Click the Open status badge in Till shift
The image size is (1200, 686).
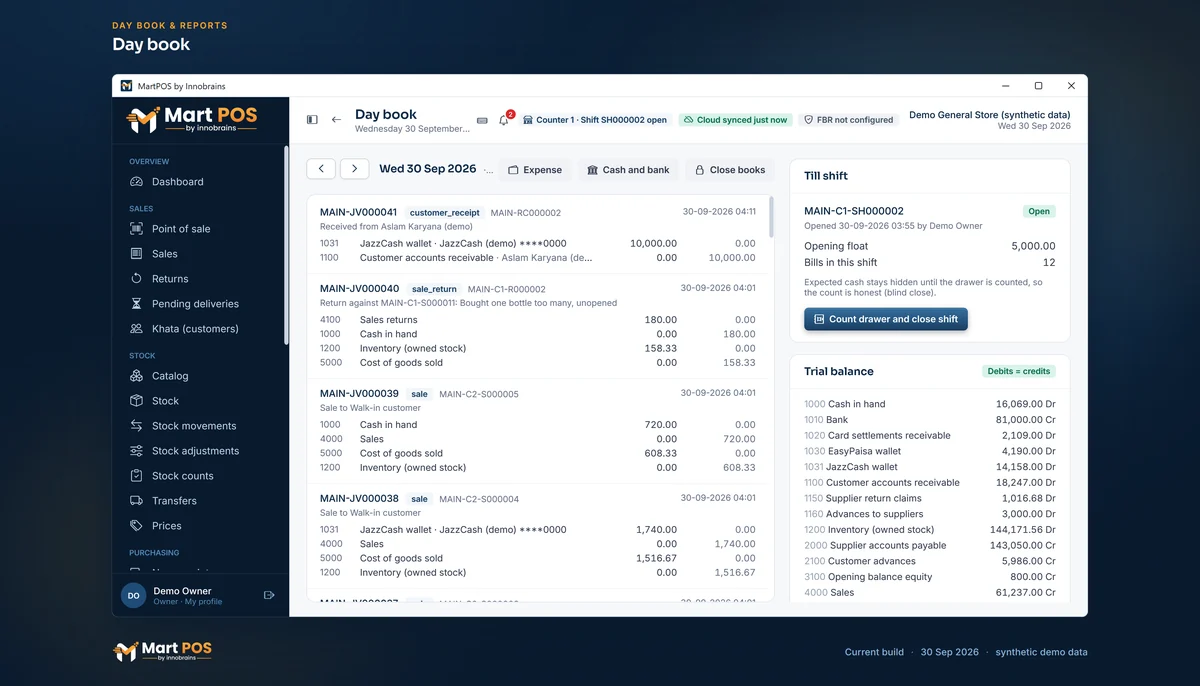click(x=1039, y=211)
